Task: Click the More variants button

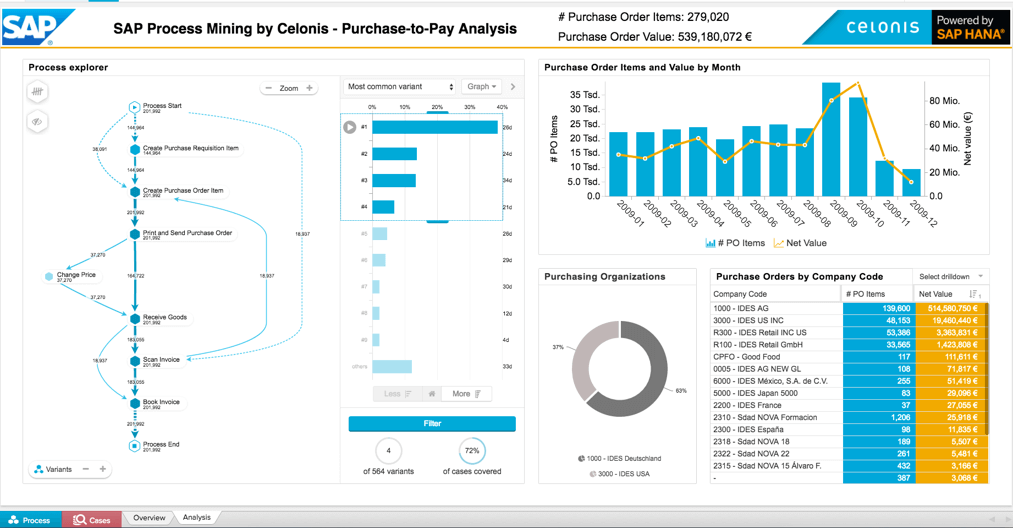Action: pyautogui.click(x=466, y=394)
